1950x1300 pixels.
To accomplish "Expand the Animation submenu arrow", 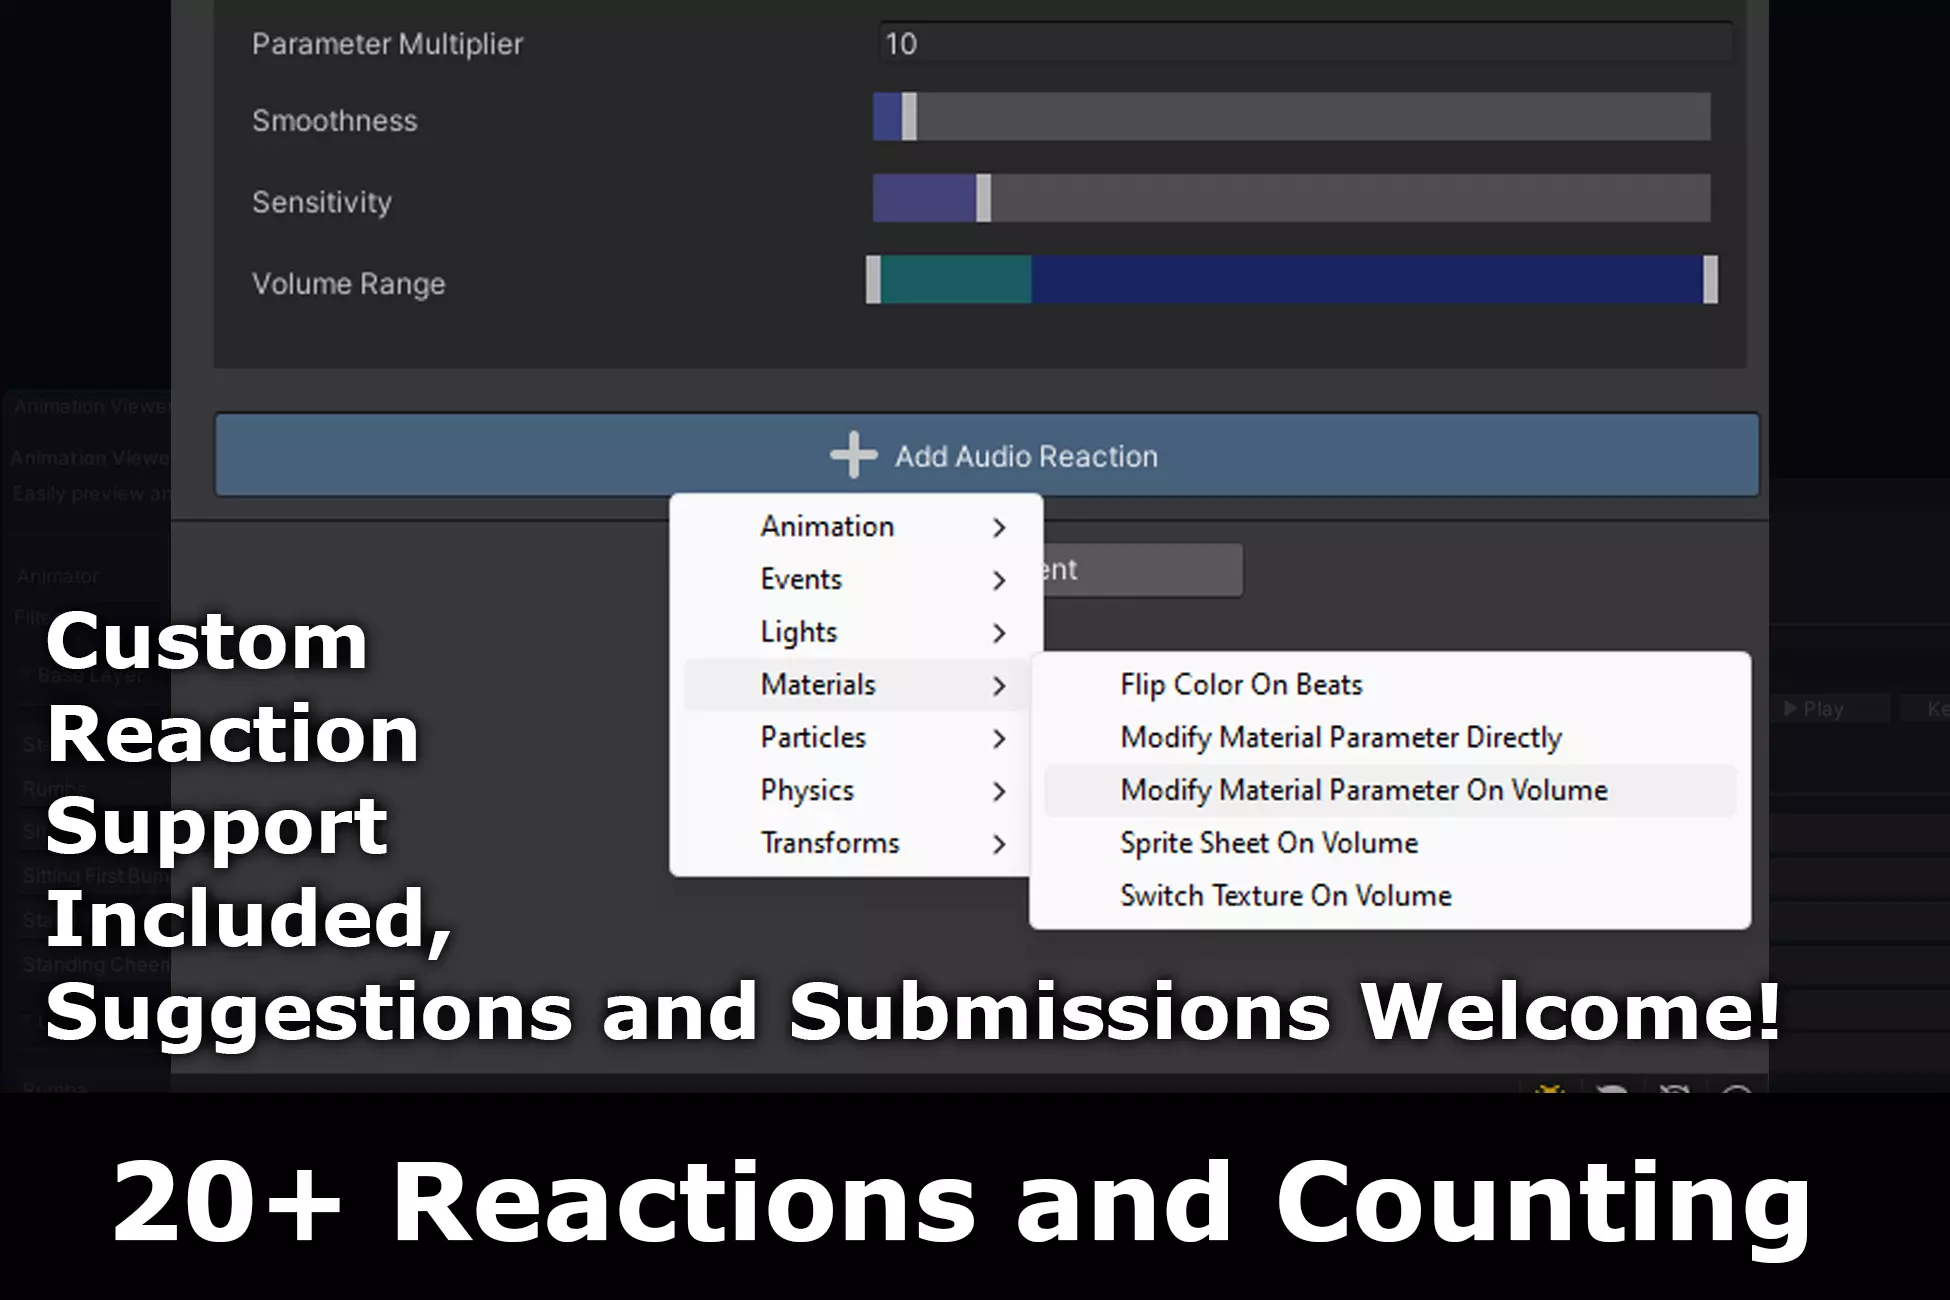I will click(998, 527).
